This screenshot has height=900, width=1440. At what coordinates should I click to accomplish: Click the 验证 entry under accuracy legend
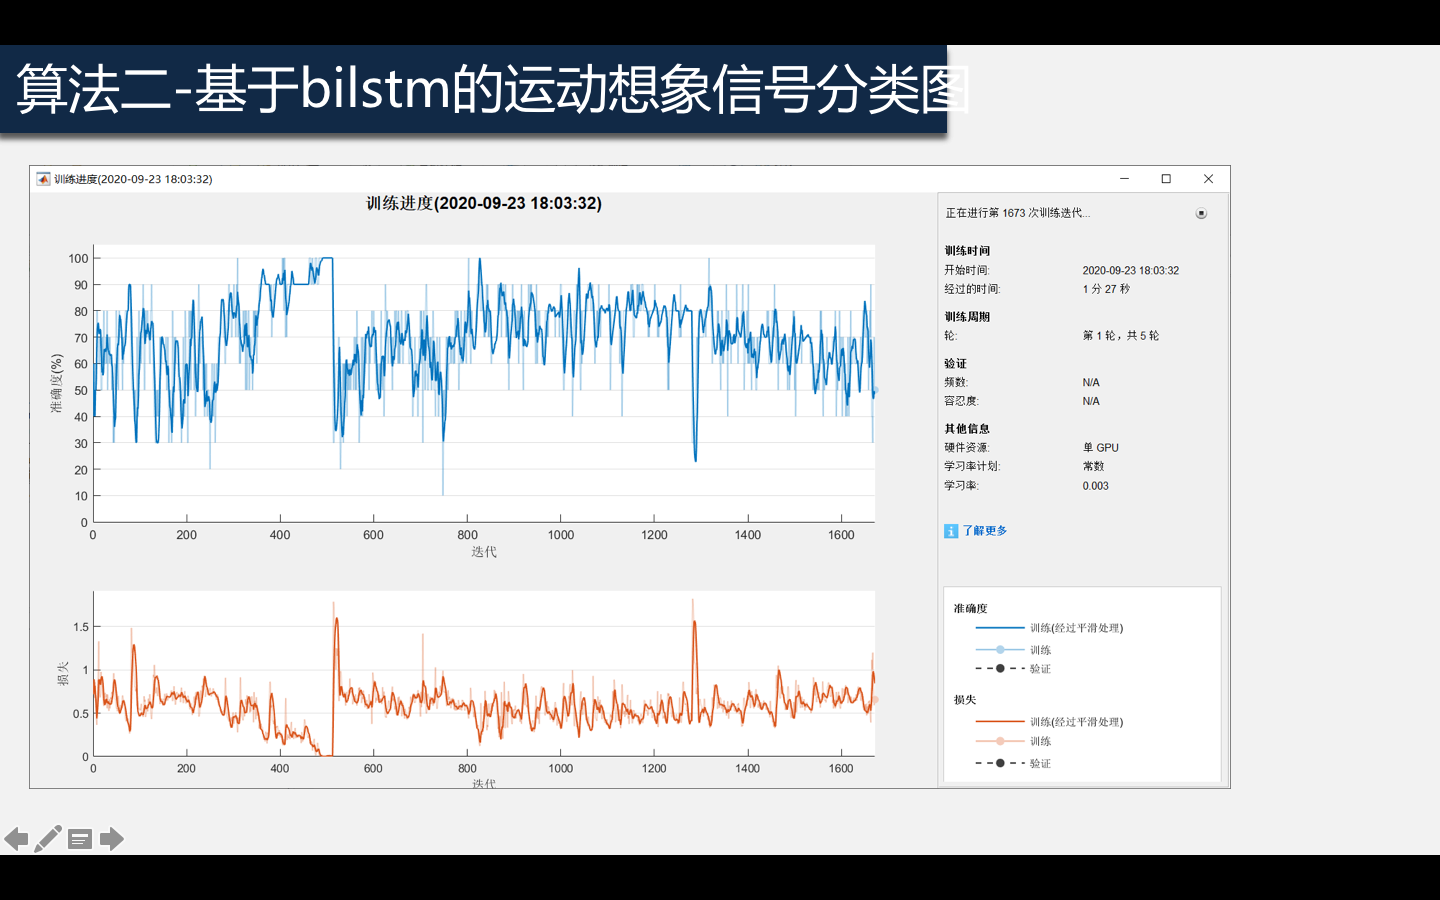coord(1013,669)
